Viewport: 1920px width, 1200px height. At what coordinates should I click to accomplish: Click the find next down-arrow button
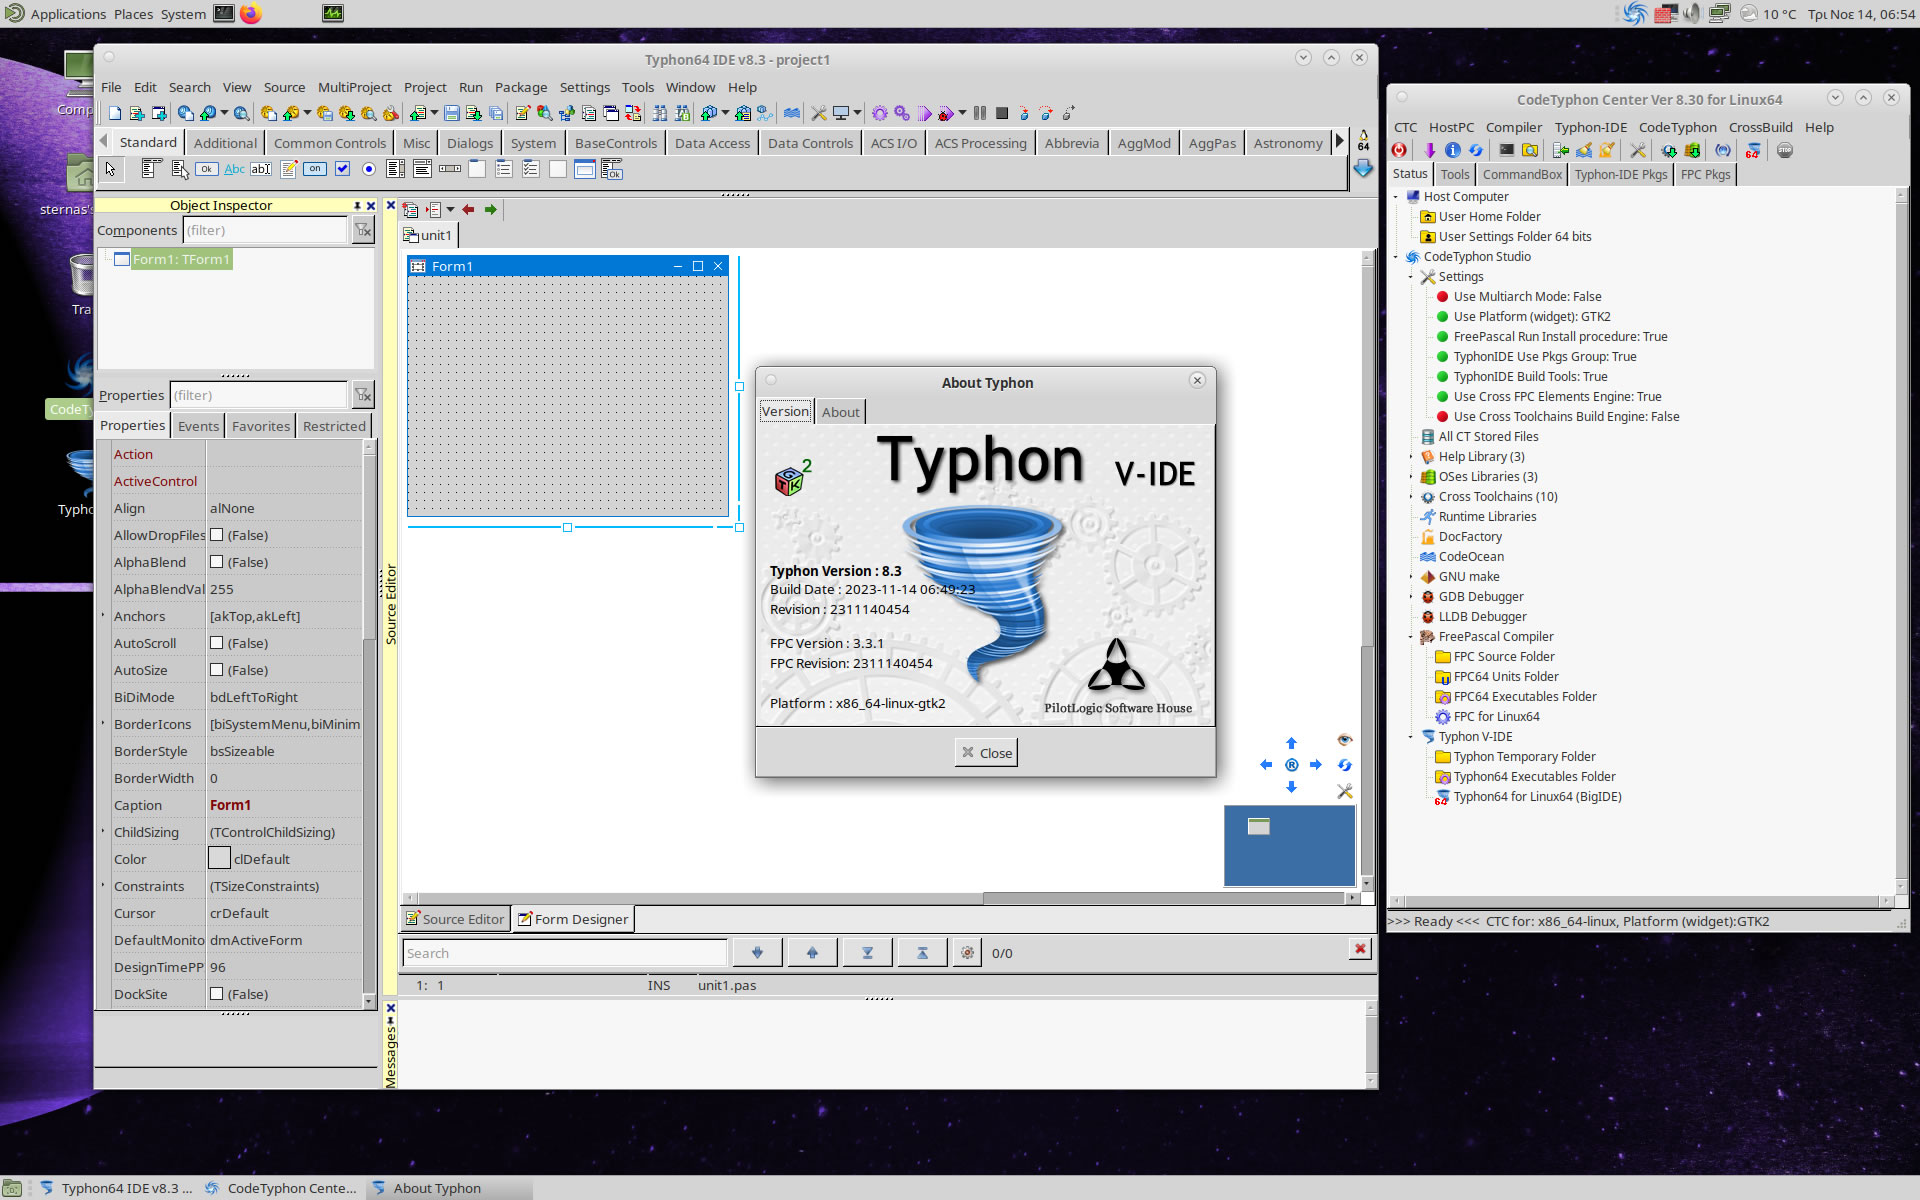coord(757,953)
